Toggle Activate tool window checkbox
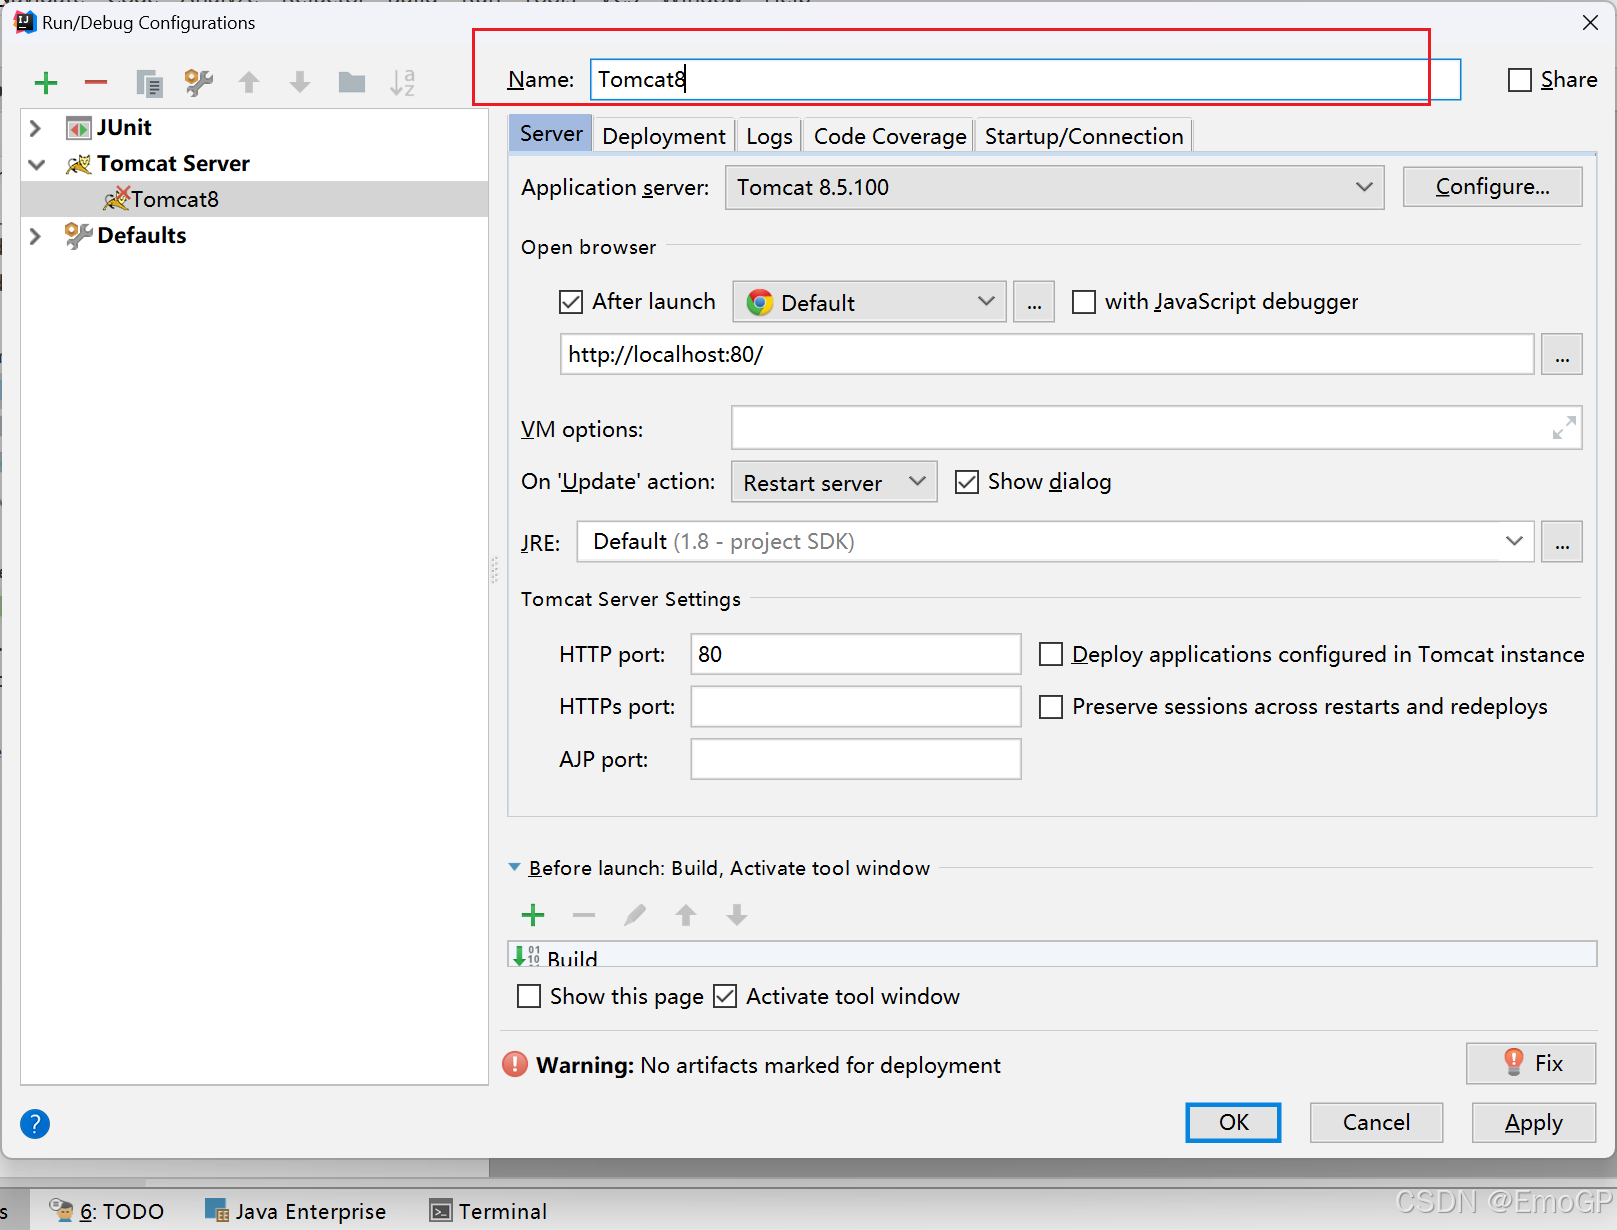 coord(725,996)
